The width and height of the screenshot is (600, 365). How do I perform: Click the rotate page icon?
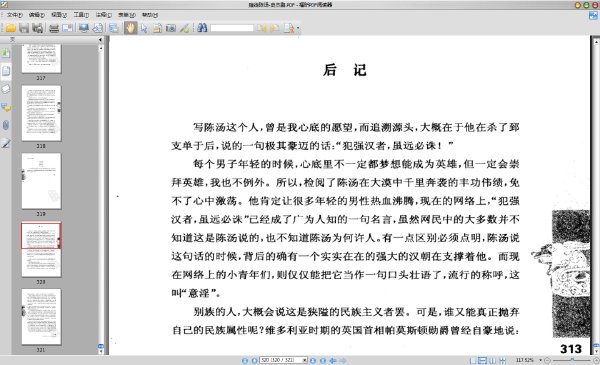coord(98,28)
